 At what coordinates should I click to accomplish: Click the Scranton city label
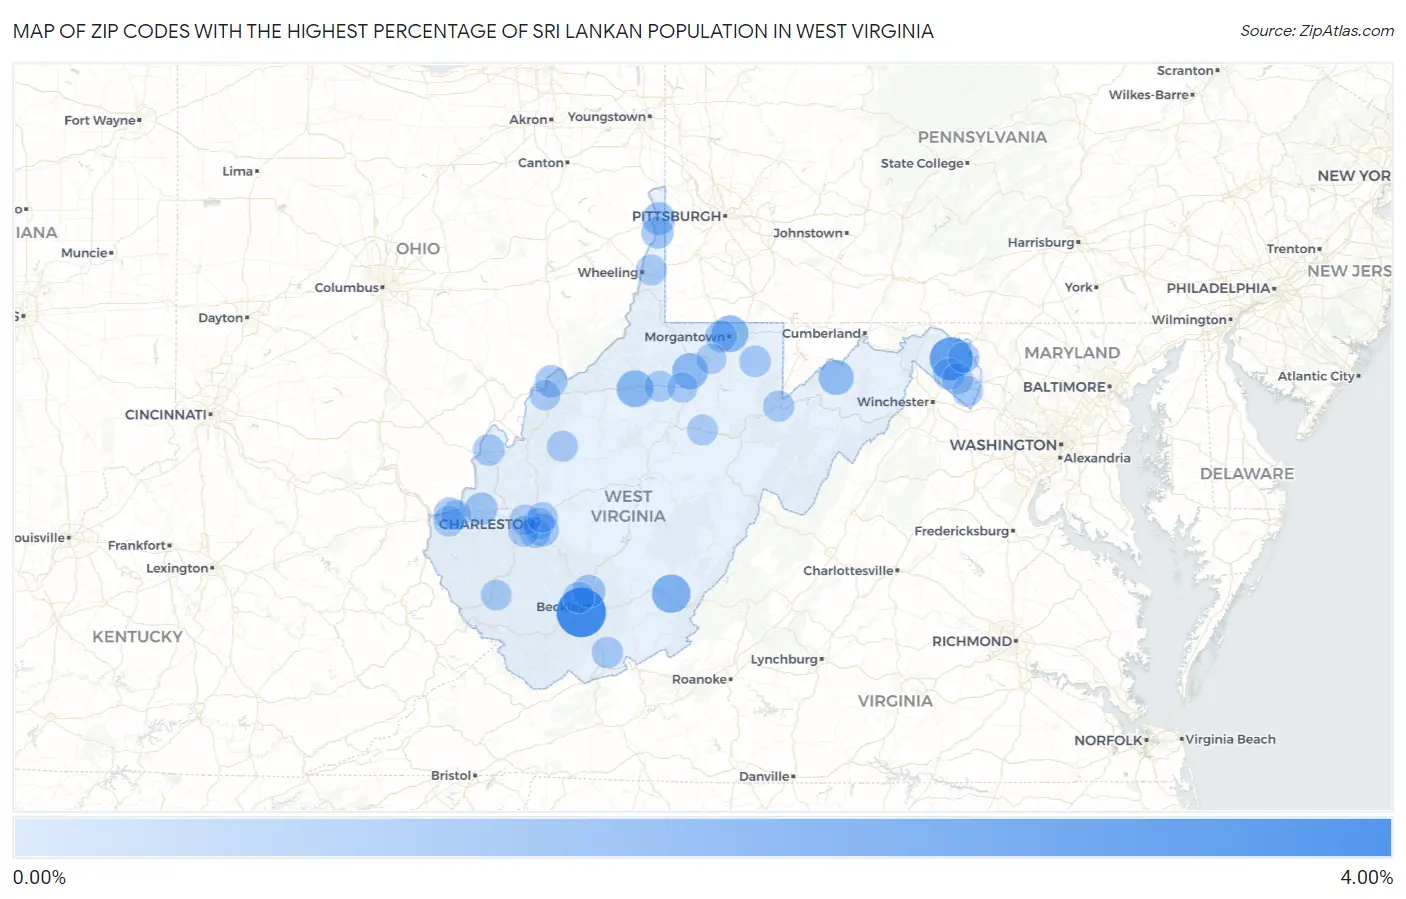[x=1185, y=71]
